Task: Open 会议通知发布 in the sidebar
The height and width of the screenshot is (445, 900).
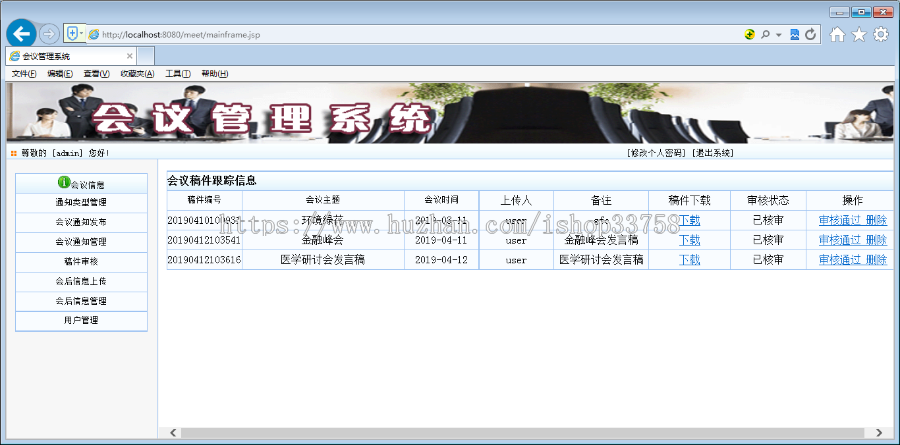Action: (81, 222)
